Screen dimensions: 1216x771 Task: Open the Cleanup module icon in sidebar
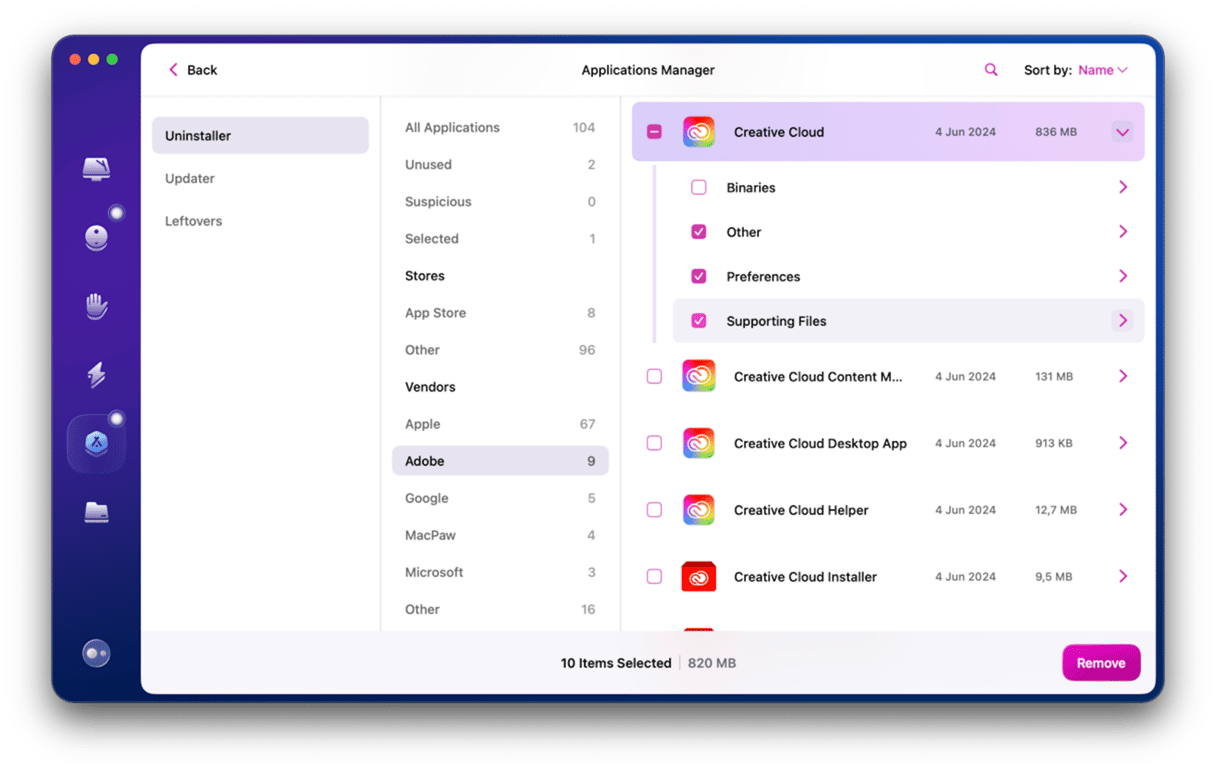tap(96, 237)
